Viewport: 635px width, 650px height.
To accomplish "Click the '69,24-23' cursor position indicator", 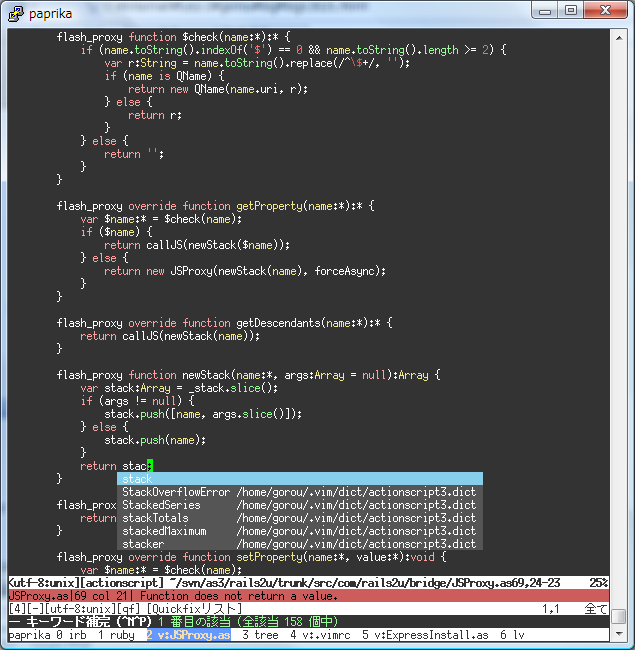I will click(536, 583).
